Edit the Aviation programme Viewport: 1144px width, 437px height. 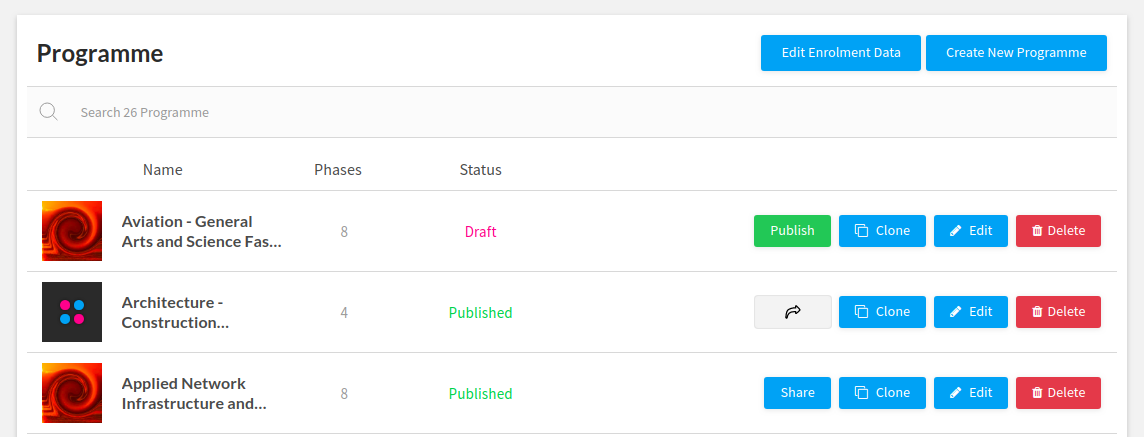(x=970, y=231)
